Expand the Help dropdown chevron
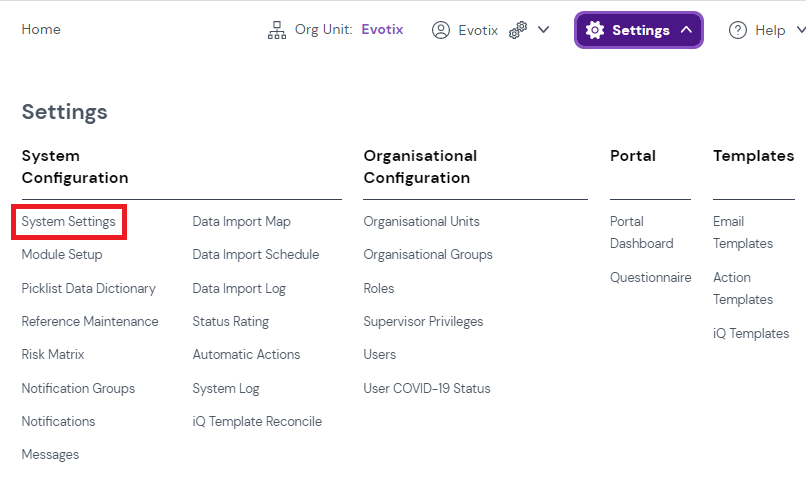Image resolution: width=806 pixels, height=478 pixels. pos(800,30)
